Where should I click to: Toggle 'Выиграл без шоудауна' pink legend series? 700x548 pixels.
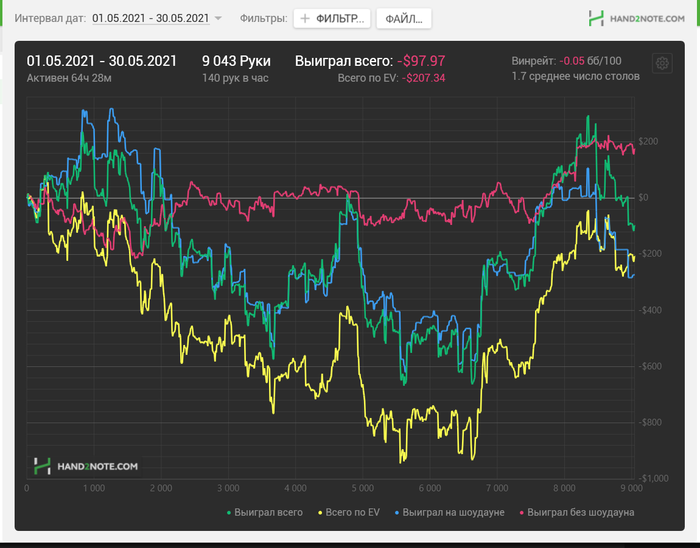[577, 513]
